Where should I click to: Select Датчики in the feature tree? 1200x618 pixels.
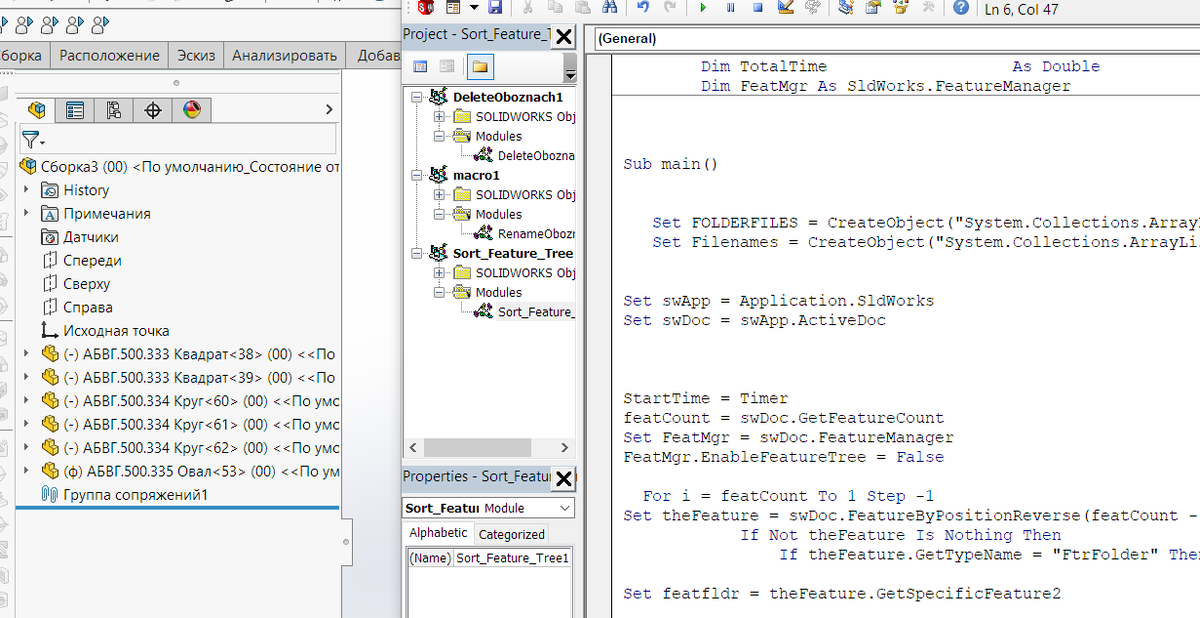[80, 237]
